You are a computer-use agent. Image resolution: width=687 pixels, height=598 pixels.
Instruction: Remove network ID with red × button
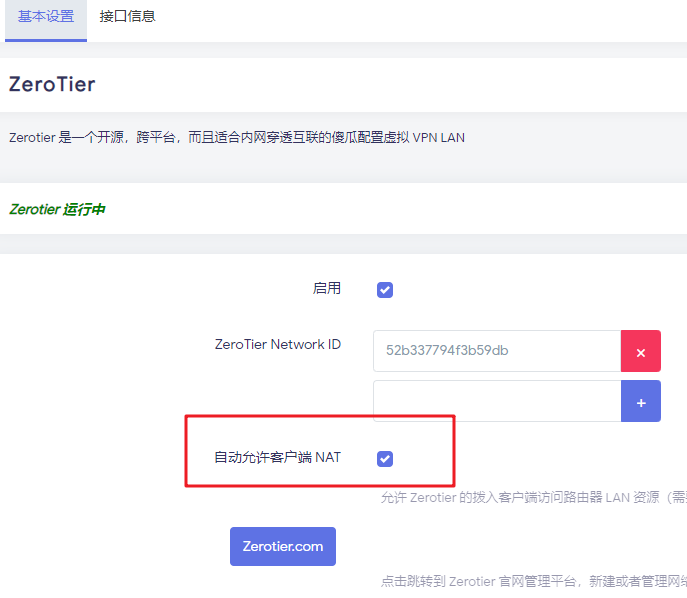pyautogui.click(x=641, y=352)
